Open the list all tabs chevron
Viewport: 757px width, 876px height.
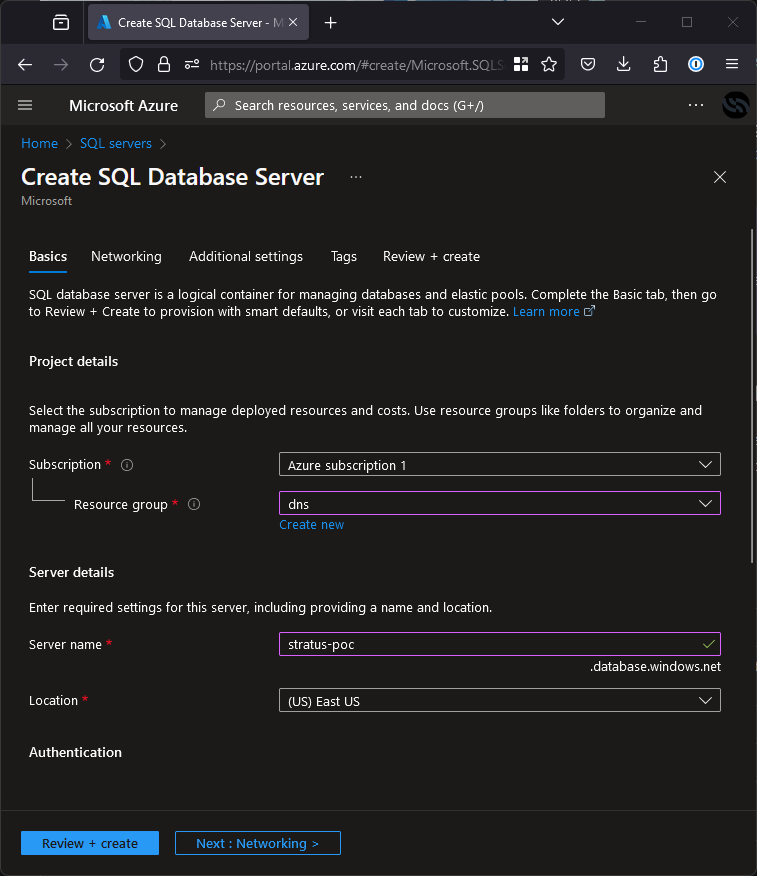(x=558, y=22)
